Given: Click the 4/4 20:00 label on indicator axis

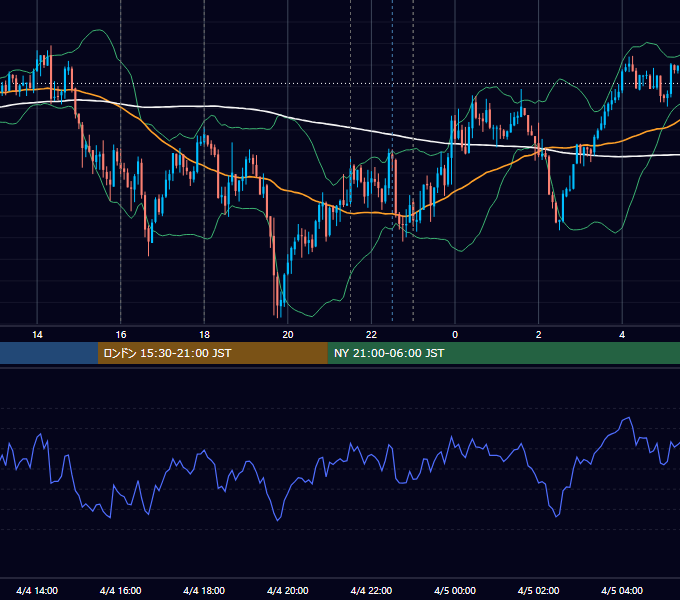Looking at the screenshot, I should (x=288, y=590).
